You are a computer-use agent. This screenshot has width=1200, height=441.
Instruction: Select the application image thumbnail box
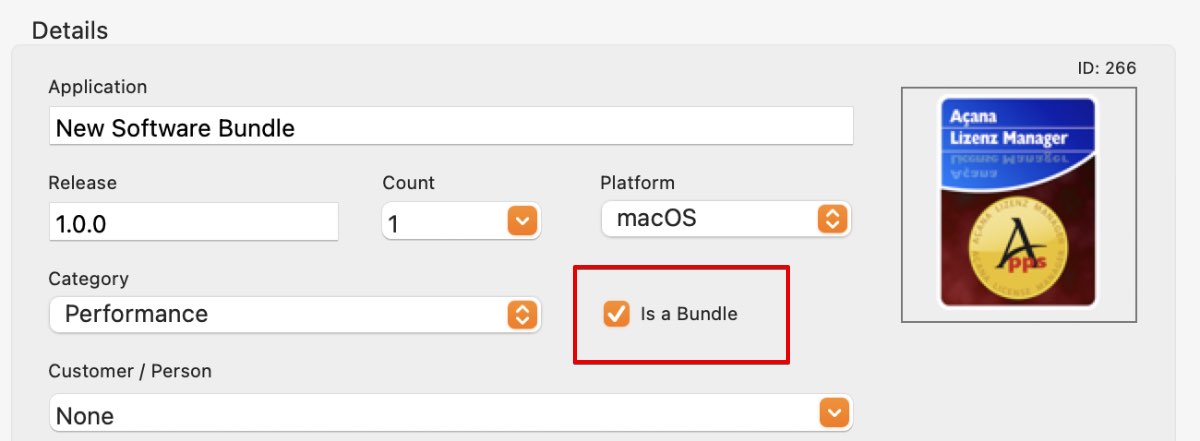tap(1018, 204)
